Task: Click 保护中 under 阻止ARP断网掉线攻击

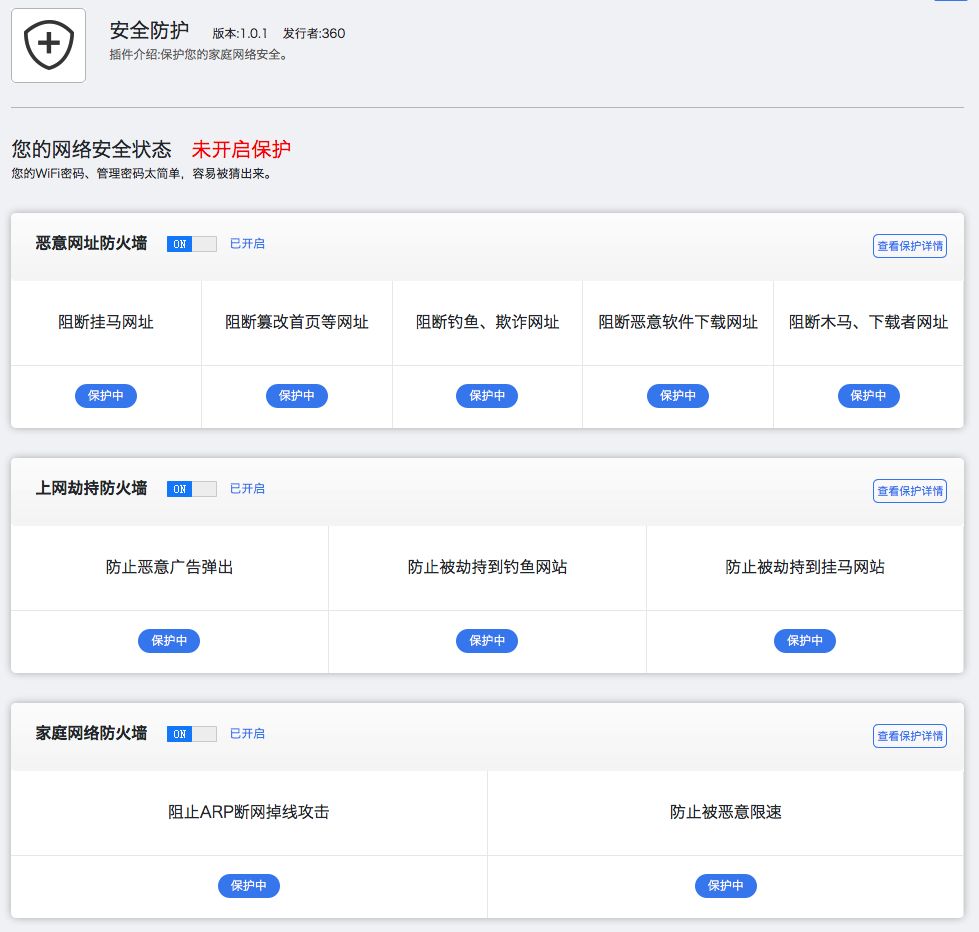Action: pyautogui.click(x=248, y=886)
